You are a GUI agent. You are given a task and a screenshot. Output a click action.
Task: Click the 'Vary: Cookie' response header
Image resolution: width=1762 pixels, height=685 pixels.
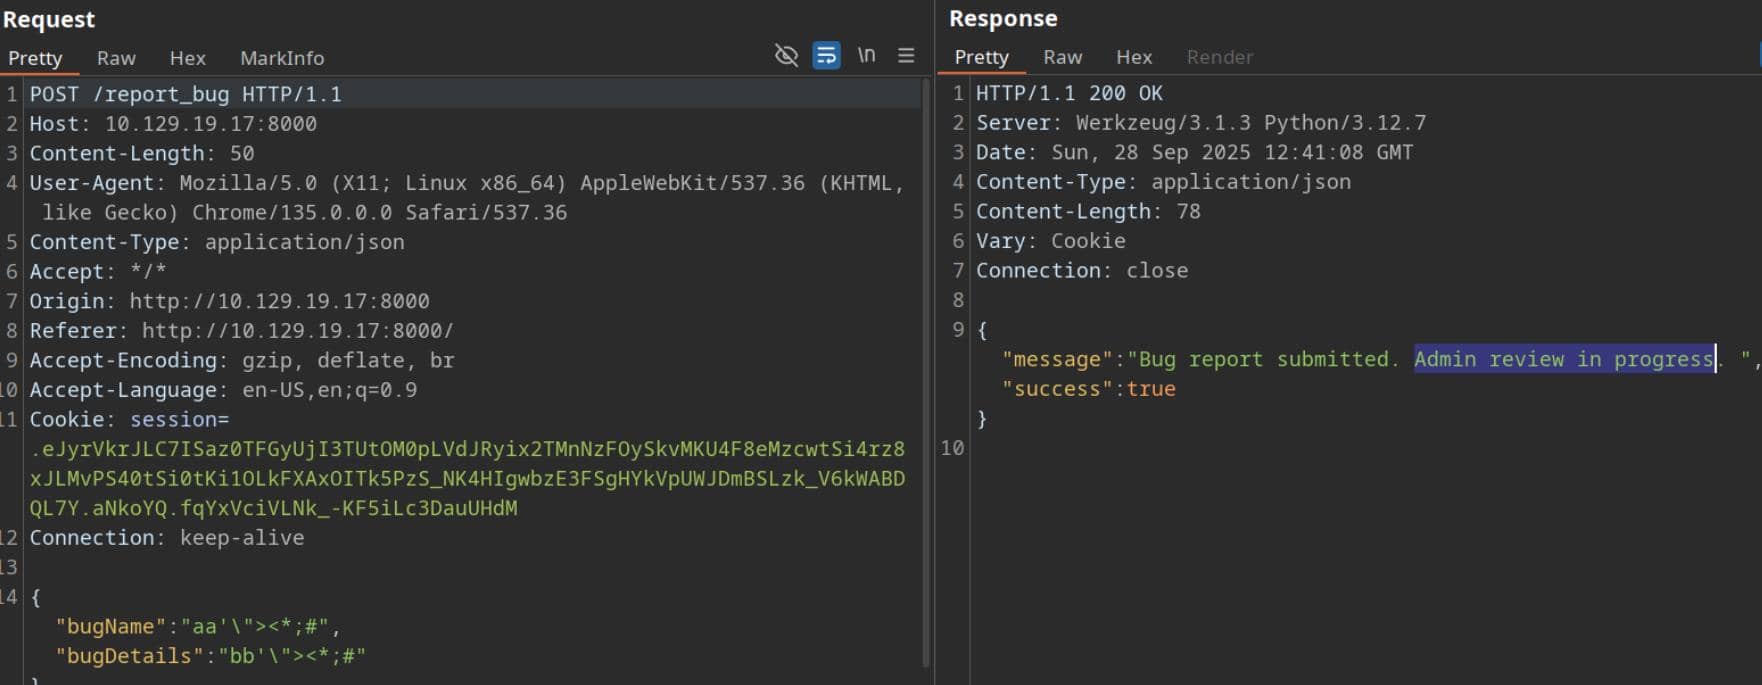(1051, 241)
